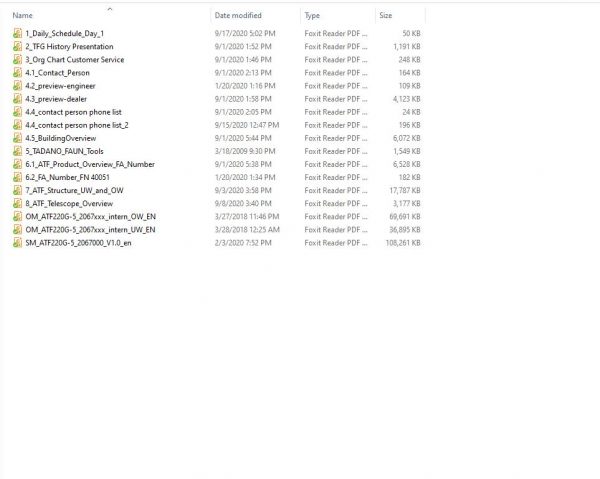Viewport: 600px width, 479px height.
Task: Click the size value 24 KB
Action: coord(411,112)
